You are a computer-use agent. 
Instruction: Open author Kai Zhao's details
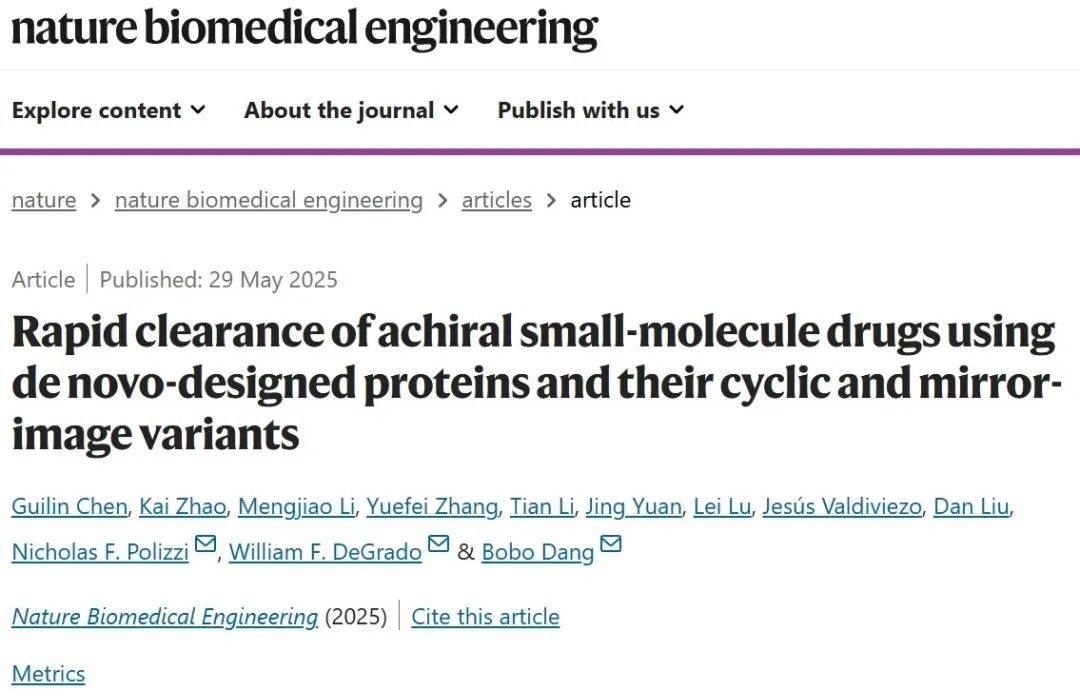pyautogui.click(x=183, y=506)
